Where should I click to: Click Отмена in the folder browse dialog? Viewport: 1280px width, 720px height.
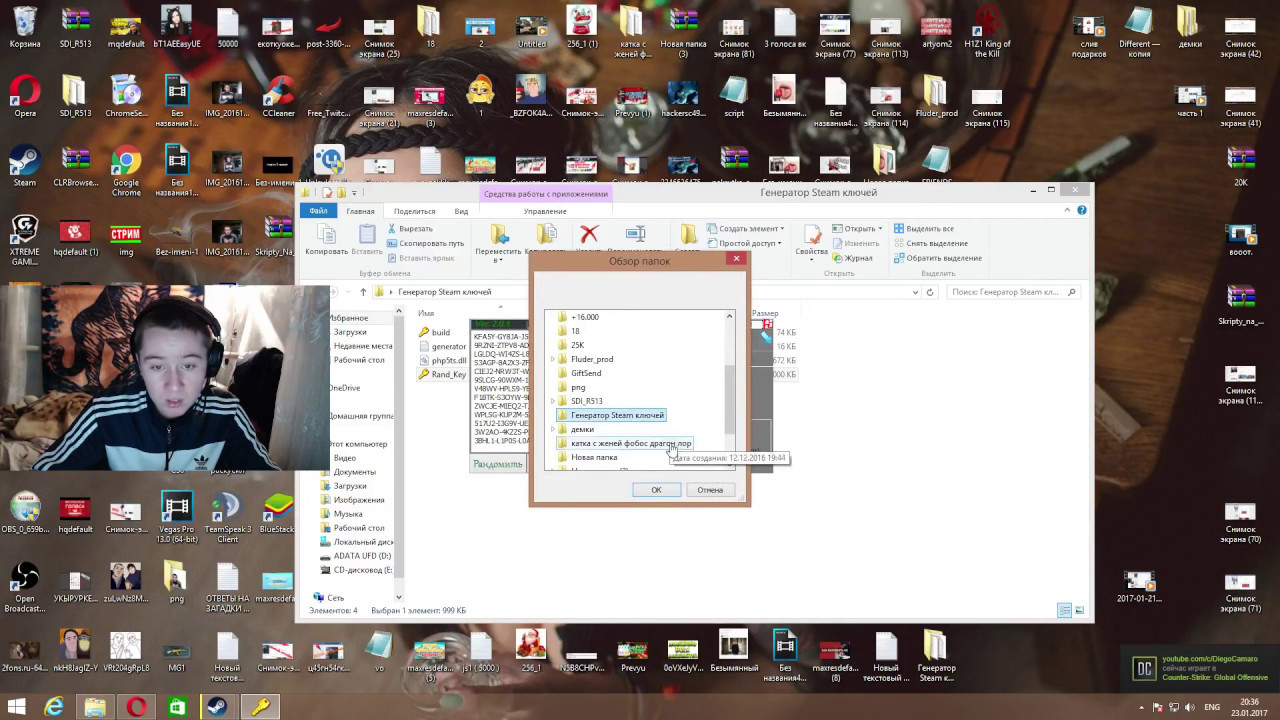[x=710, y=490]
